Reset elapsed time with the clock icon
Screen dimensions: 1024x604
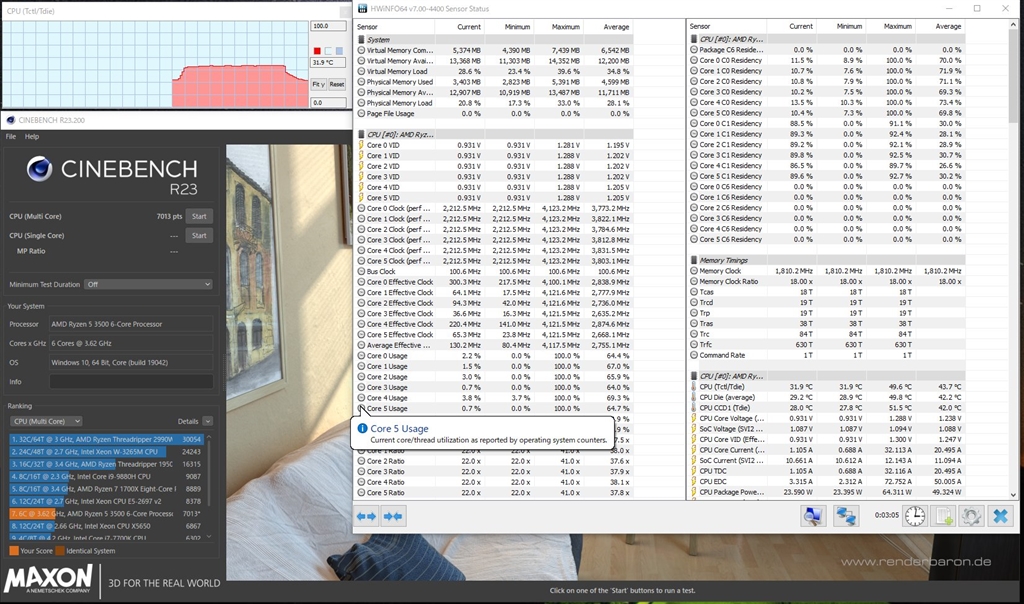915,516
